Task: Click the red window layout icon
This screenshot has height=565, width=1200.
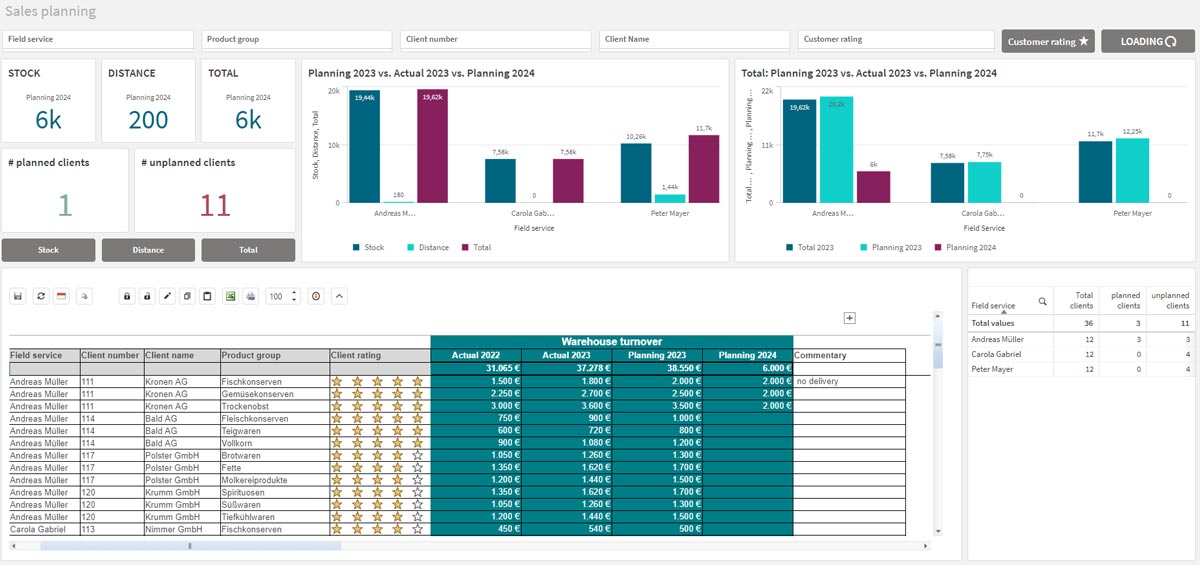Action: click(61, 296)
